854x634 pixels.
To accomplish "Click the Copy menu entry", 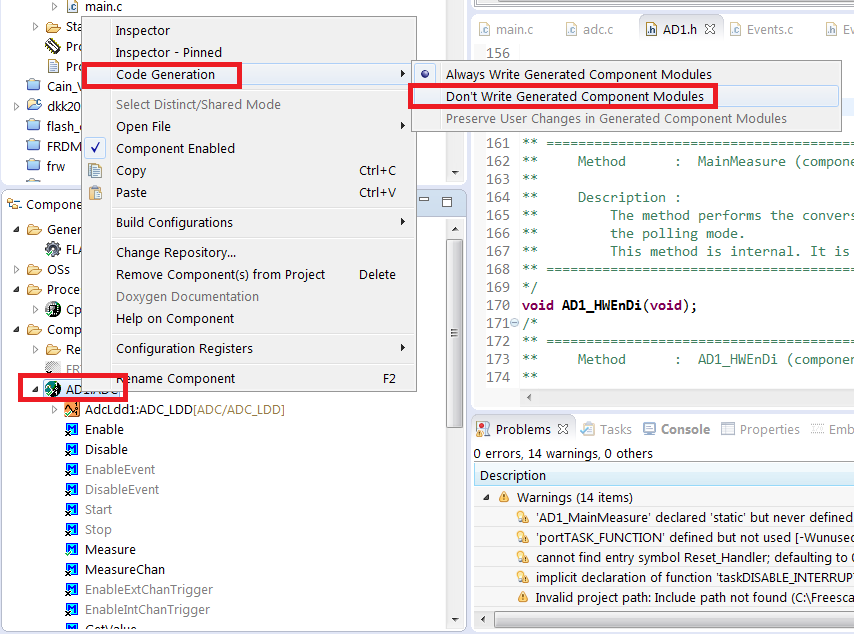I will [131, 170].
